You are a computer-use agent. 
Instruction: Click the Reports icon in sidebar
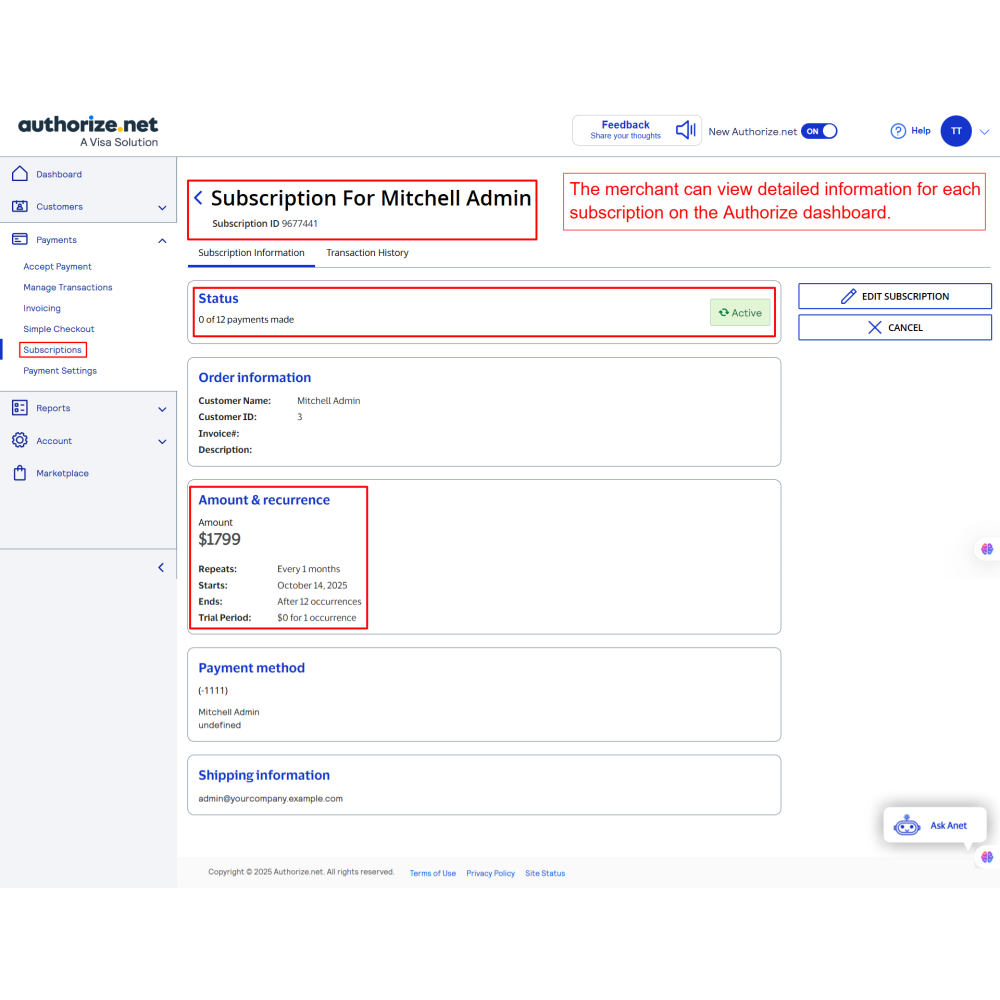point(19,408)
